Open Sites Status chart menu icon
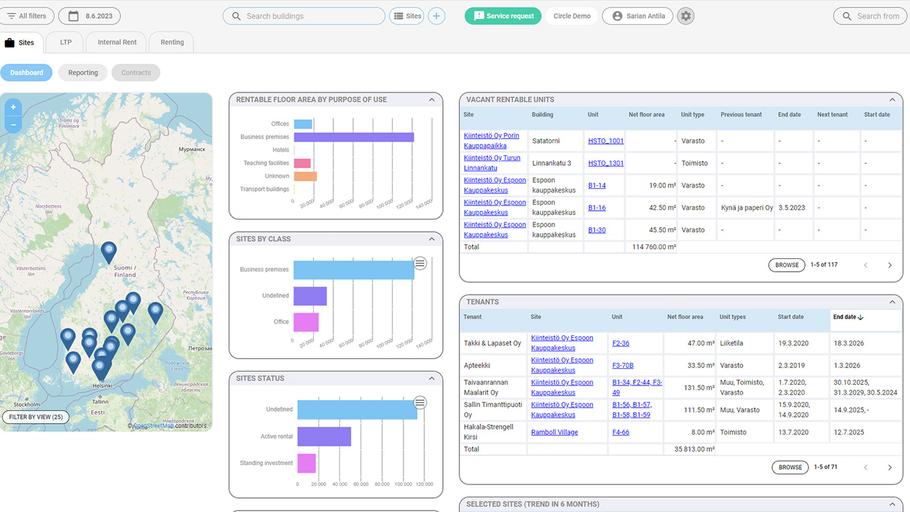The width and height of the screenshot is (910, 512). pos(420,403)
